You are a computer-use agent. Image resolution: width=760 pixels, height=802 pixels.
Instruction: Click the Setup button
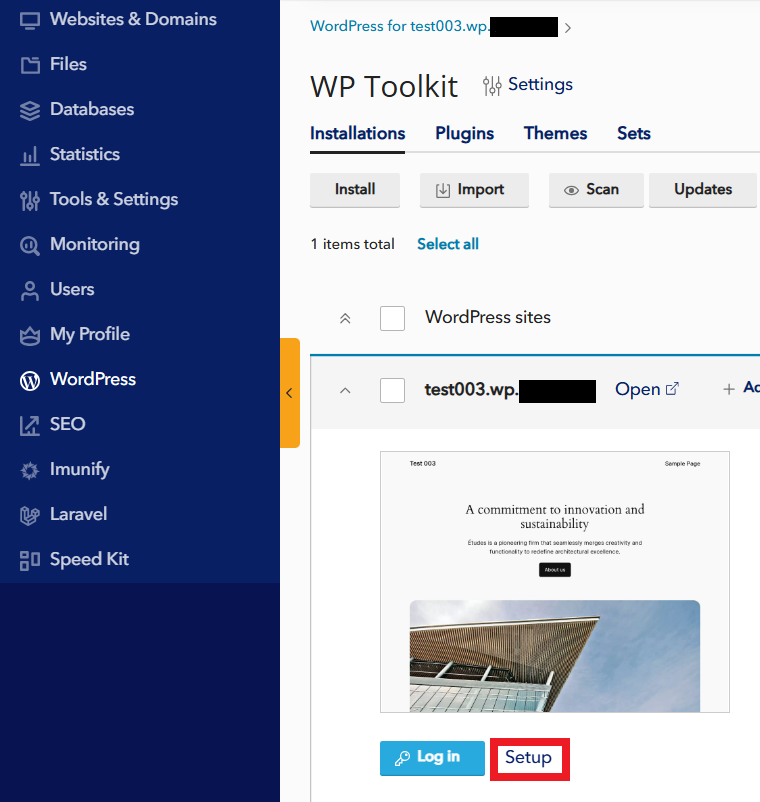click(x=529, y=758)
